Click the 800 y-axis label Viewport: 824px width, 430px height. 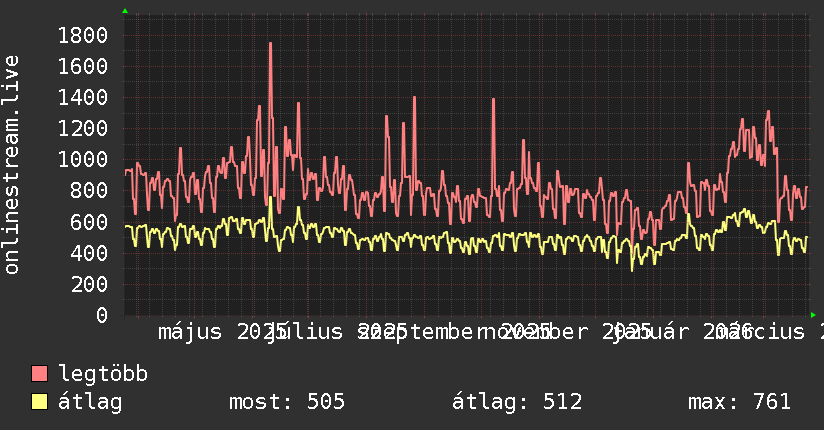89,191
